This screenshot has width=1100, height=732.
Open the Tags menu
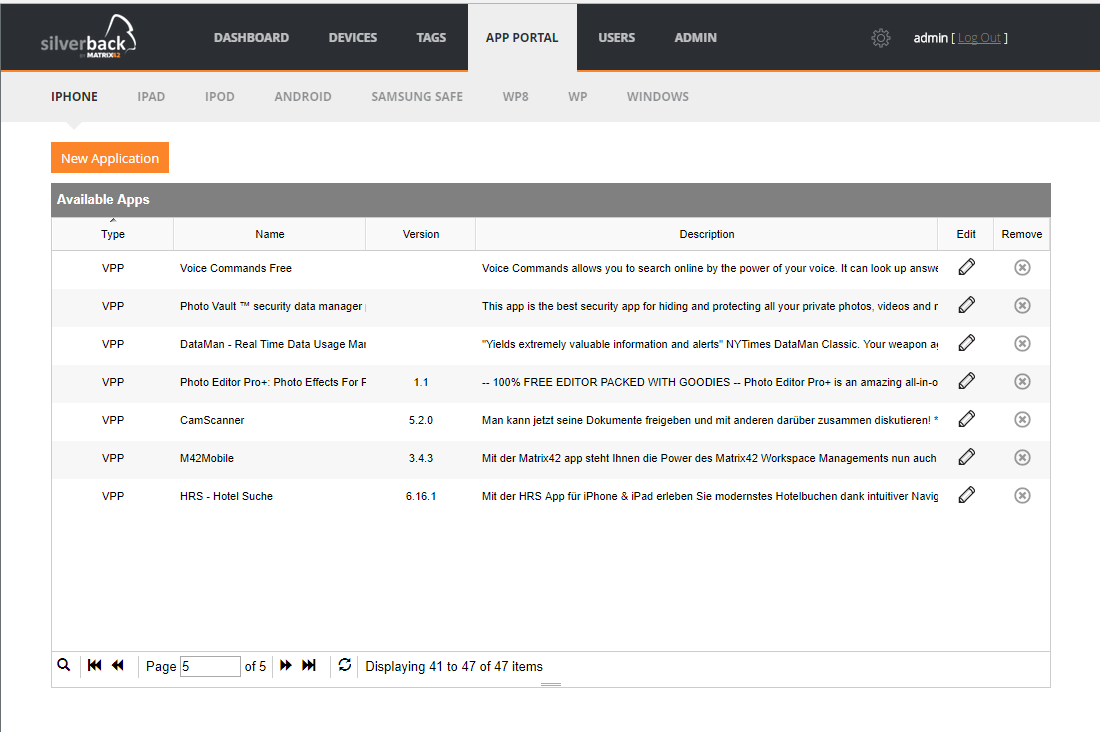pos(431,38)
